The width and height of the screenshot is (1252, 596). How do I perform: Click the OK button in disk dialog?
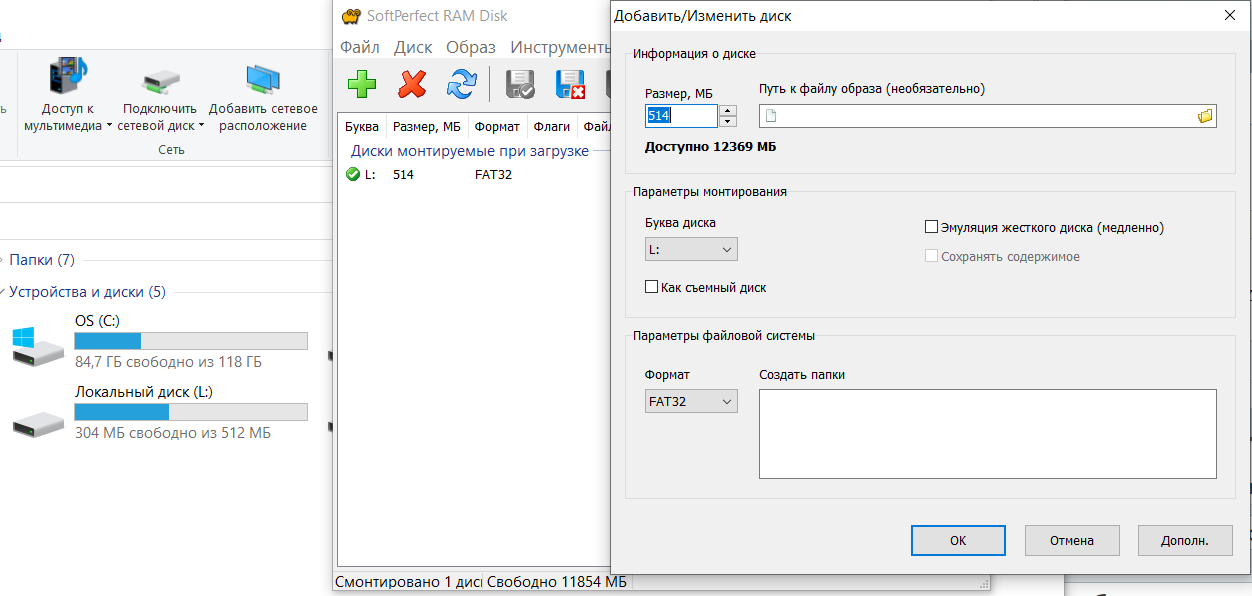[x=958, y=540]
